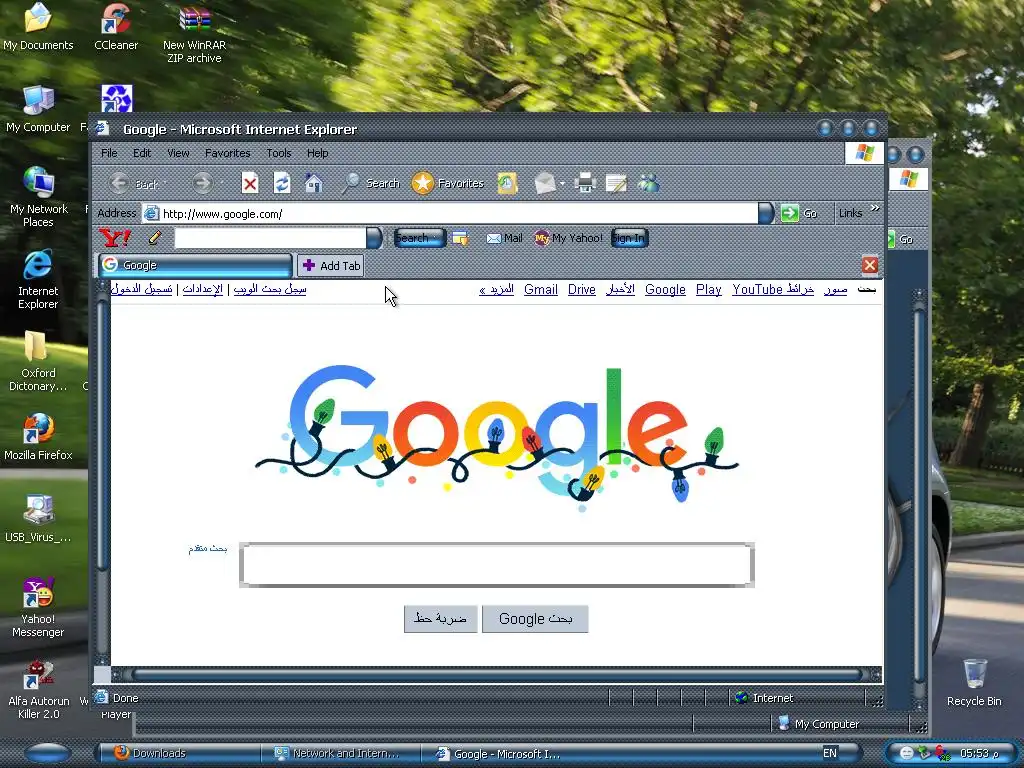Open the Gmail link

(x=541, y=289)
